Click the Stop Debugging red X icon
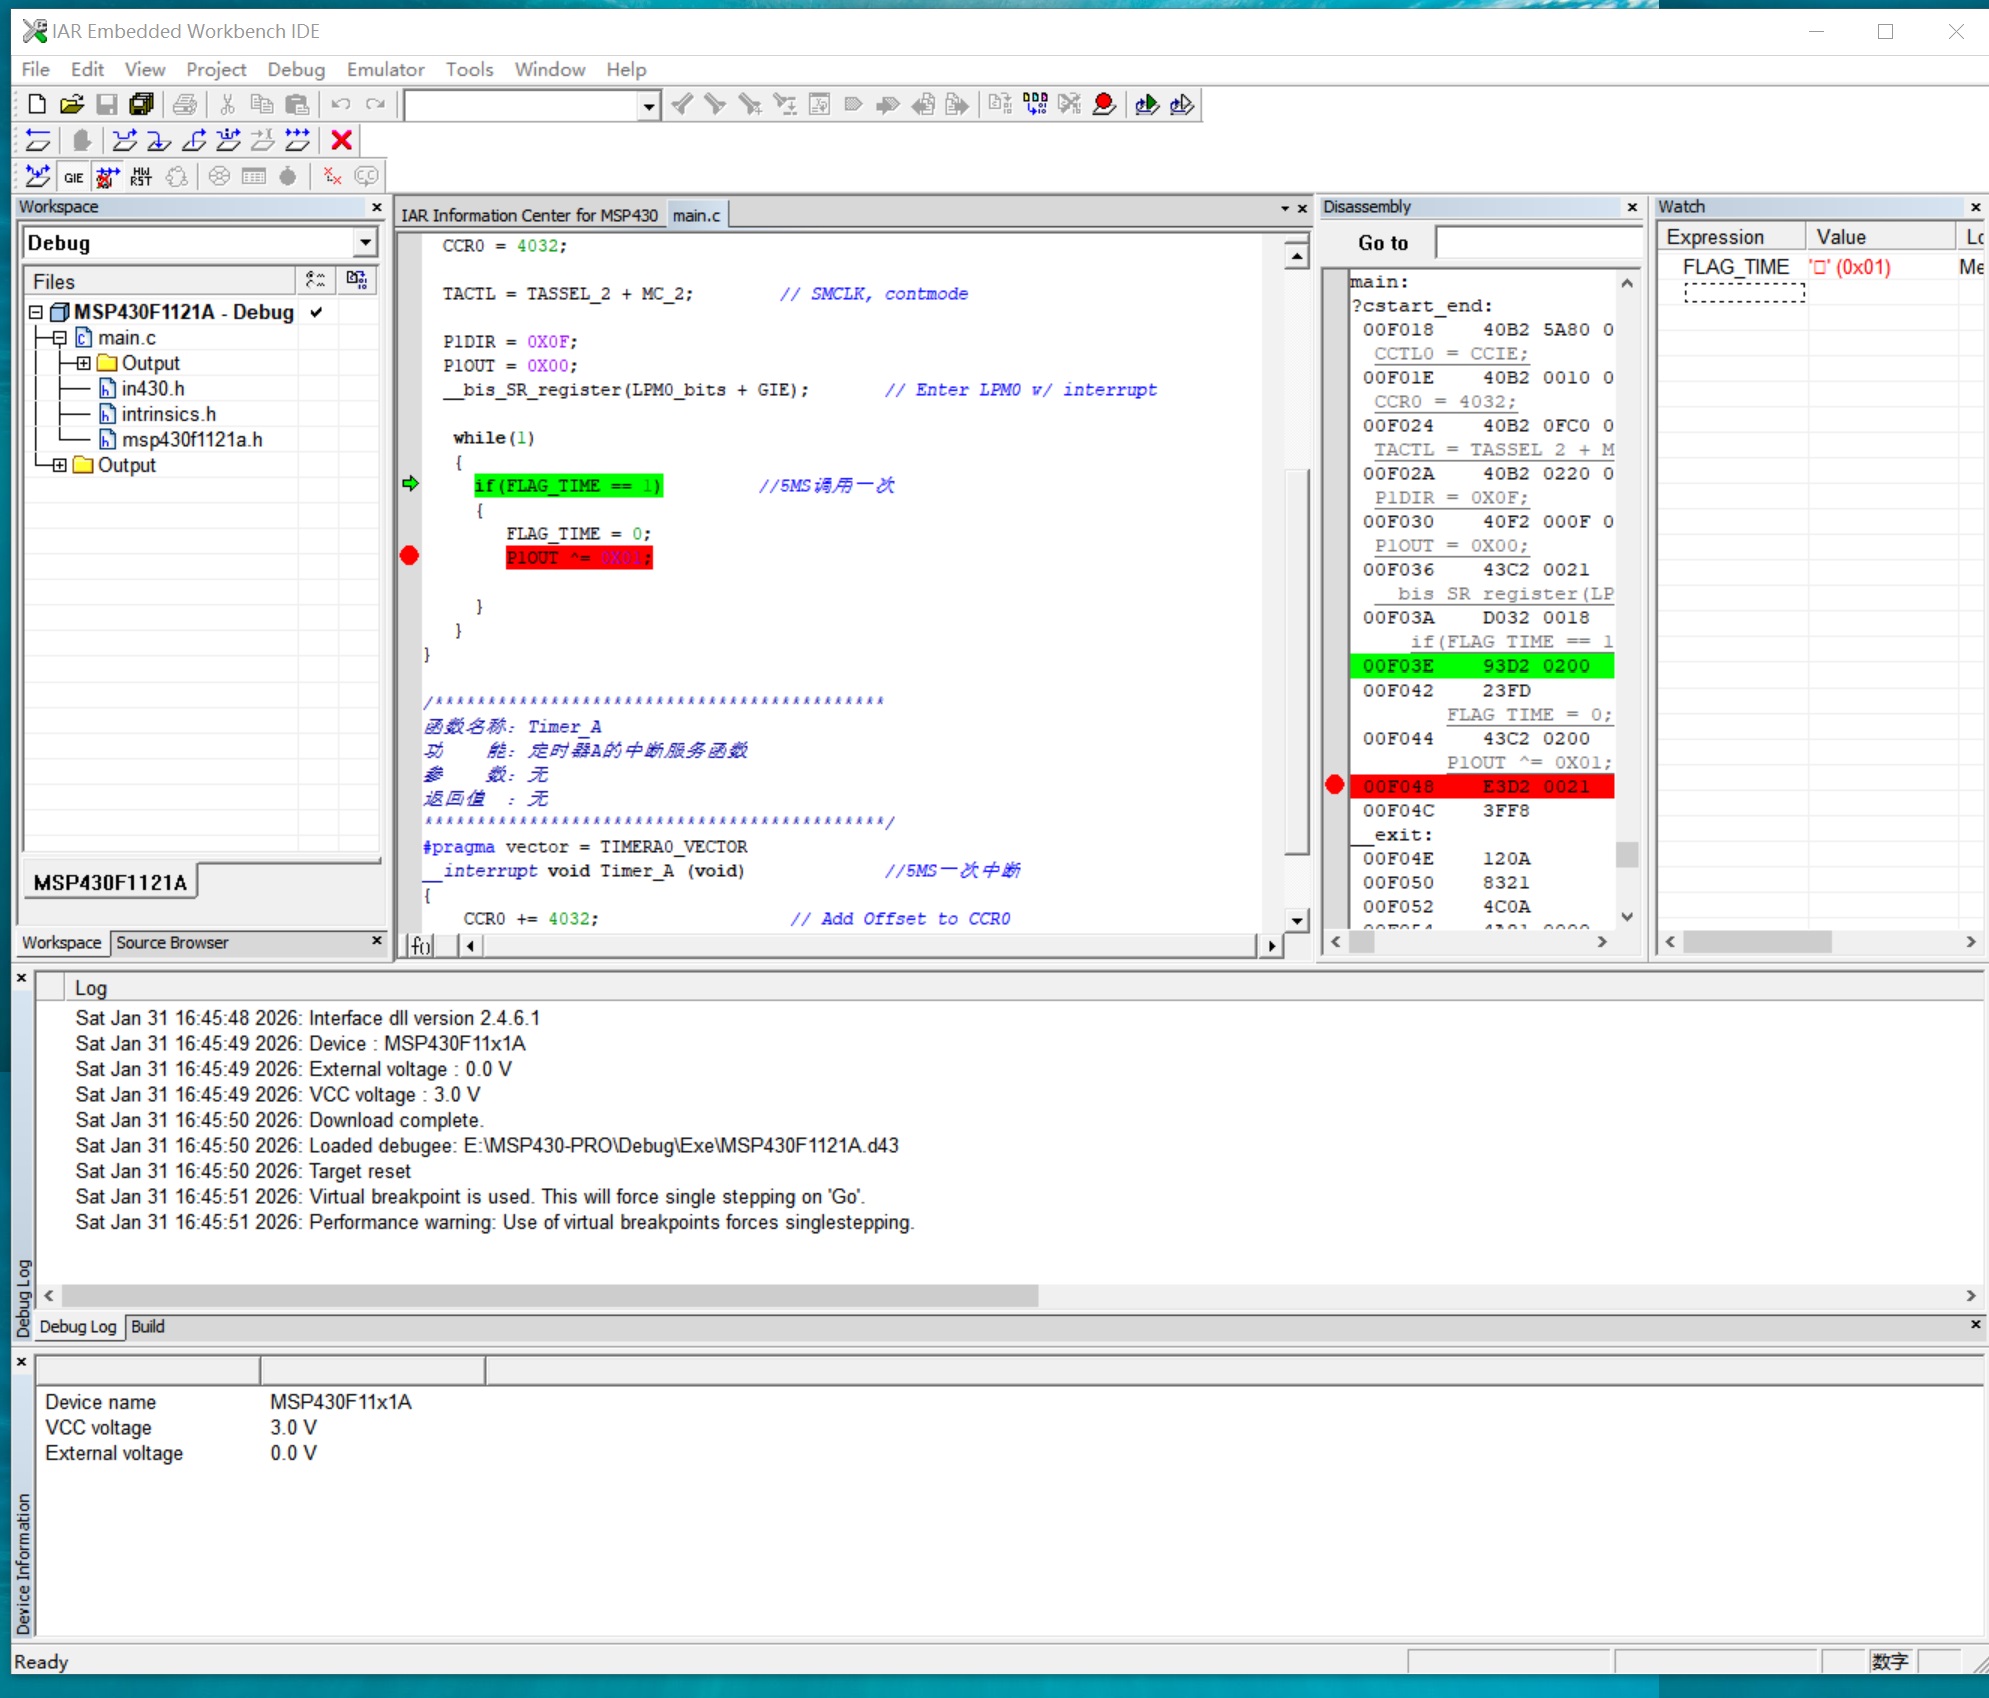1989x1698 pixels. coord(341,140)
